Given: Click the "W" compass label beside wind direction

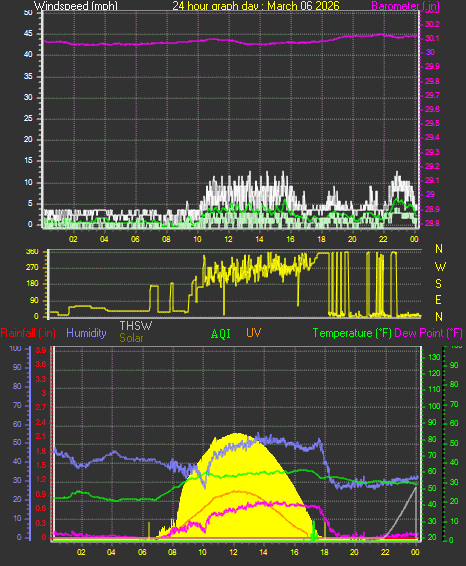Looking at the screenshot, I should tap(440, 267).
